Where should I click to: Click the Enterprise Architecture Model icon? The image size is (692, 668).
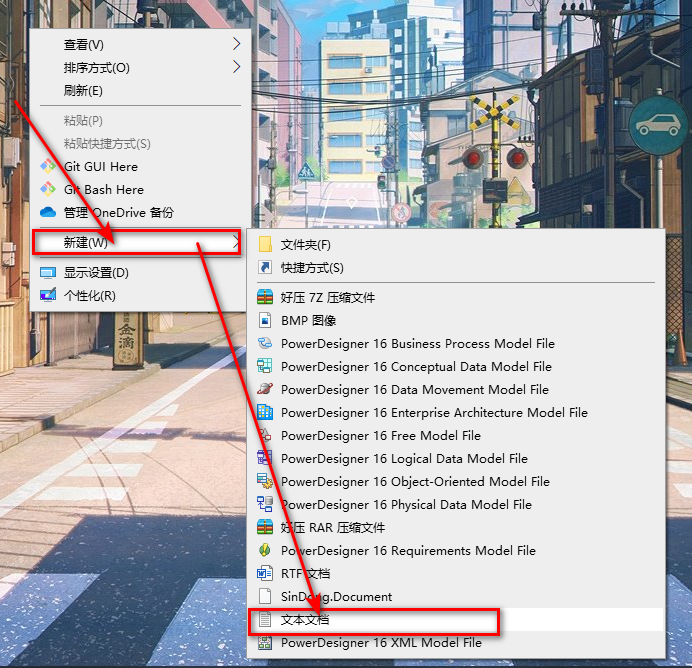pyautogui.click(x=265, y=412)
